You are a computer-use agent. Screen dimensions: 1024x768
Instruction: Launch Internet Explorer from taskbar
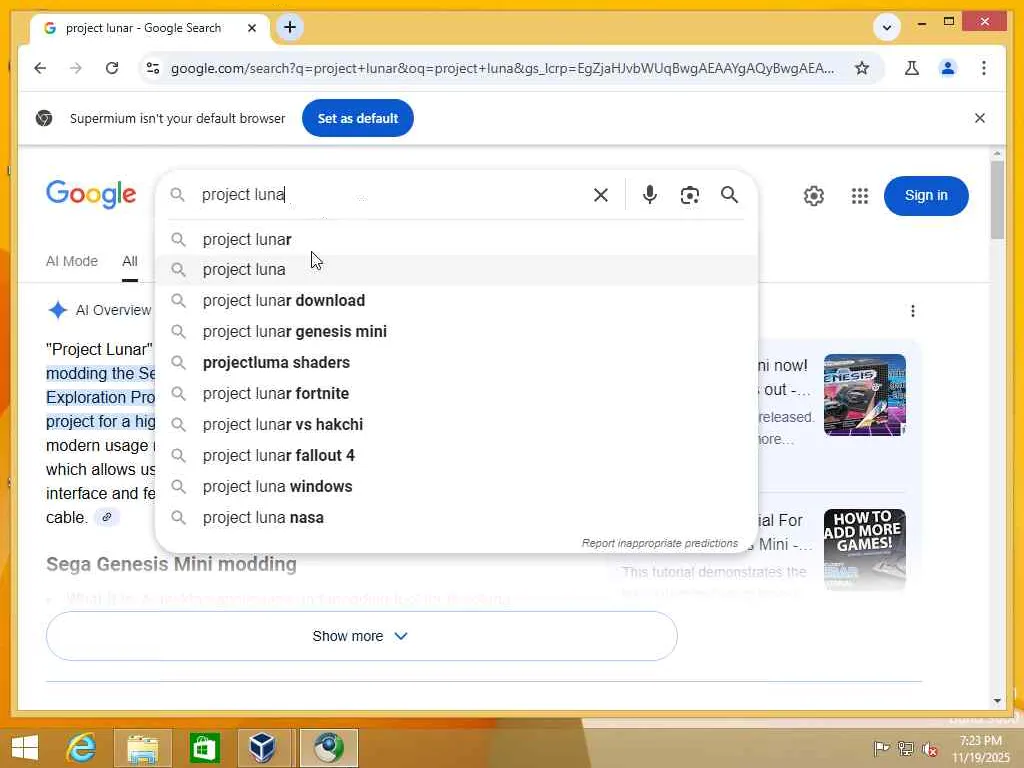pos(82,748)
